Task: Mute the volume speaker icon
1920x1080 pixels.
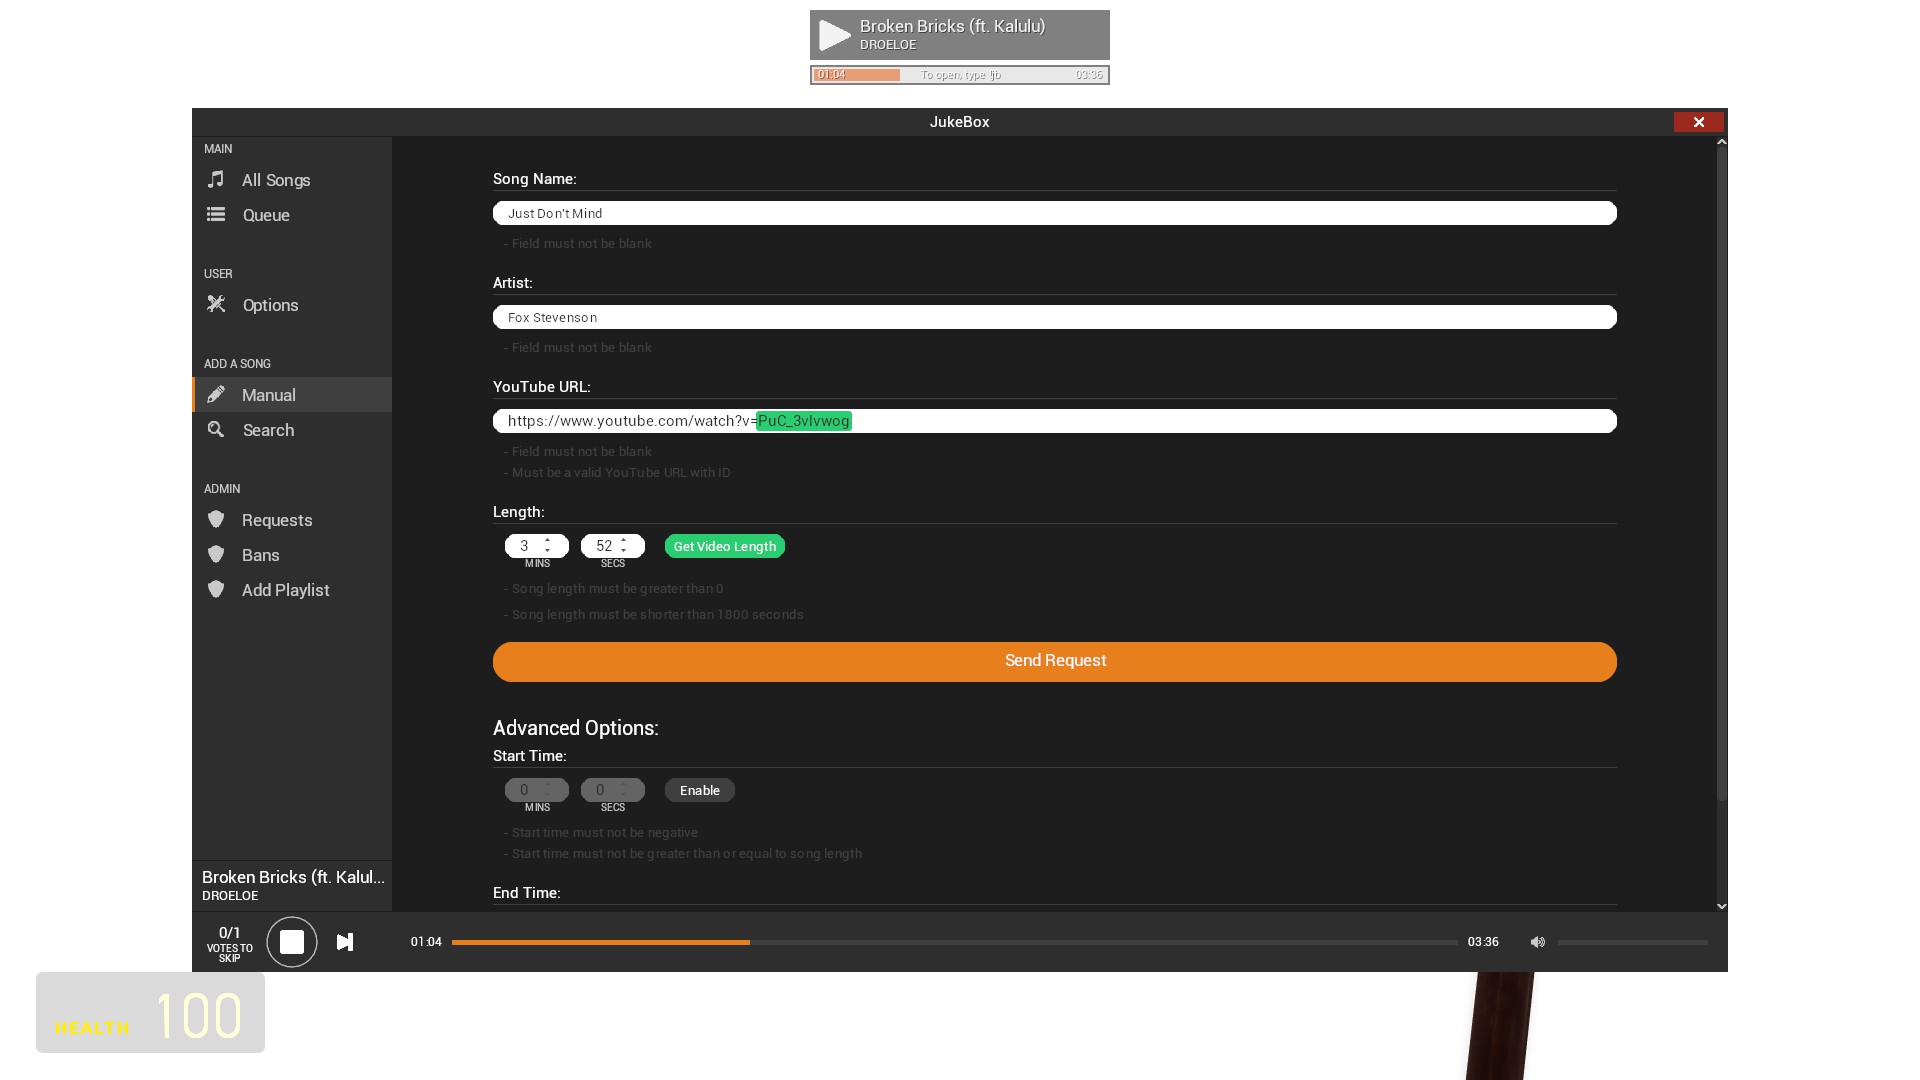Action: click(x=1538, y=942)
